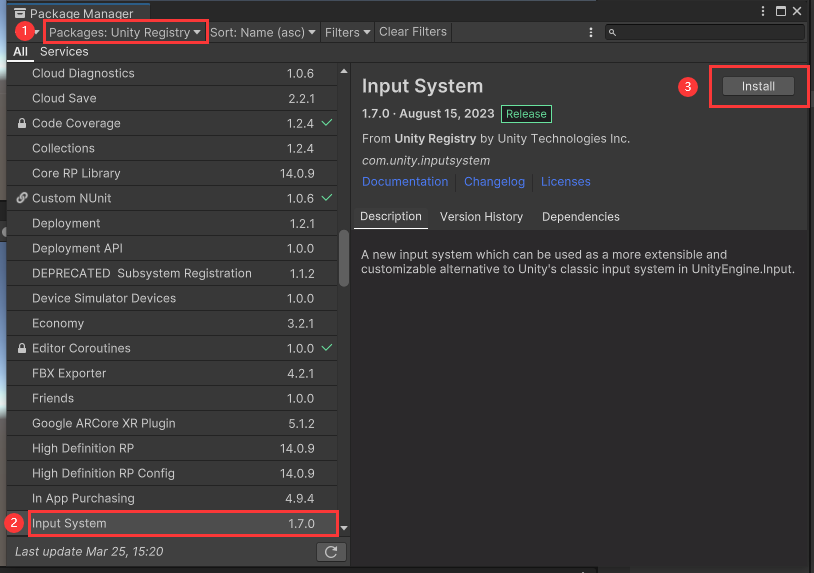Maximize the Package Manager window
814x573 pixels.
780,11
